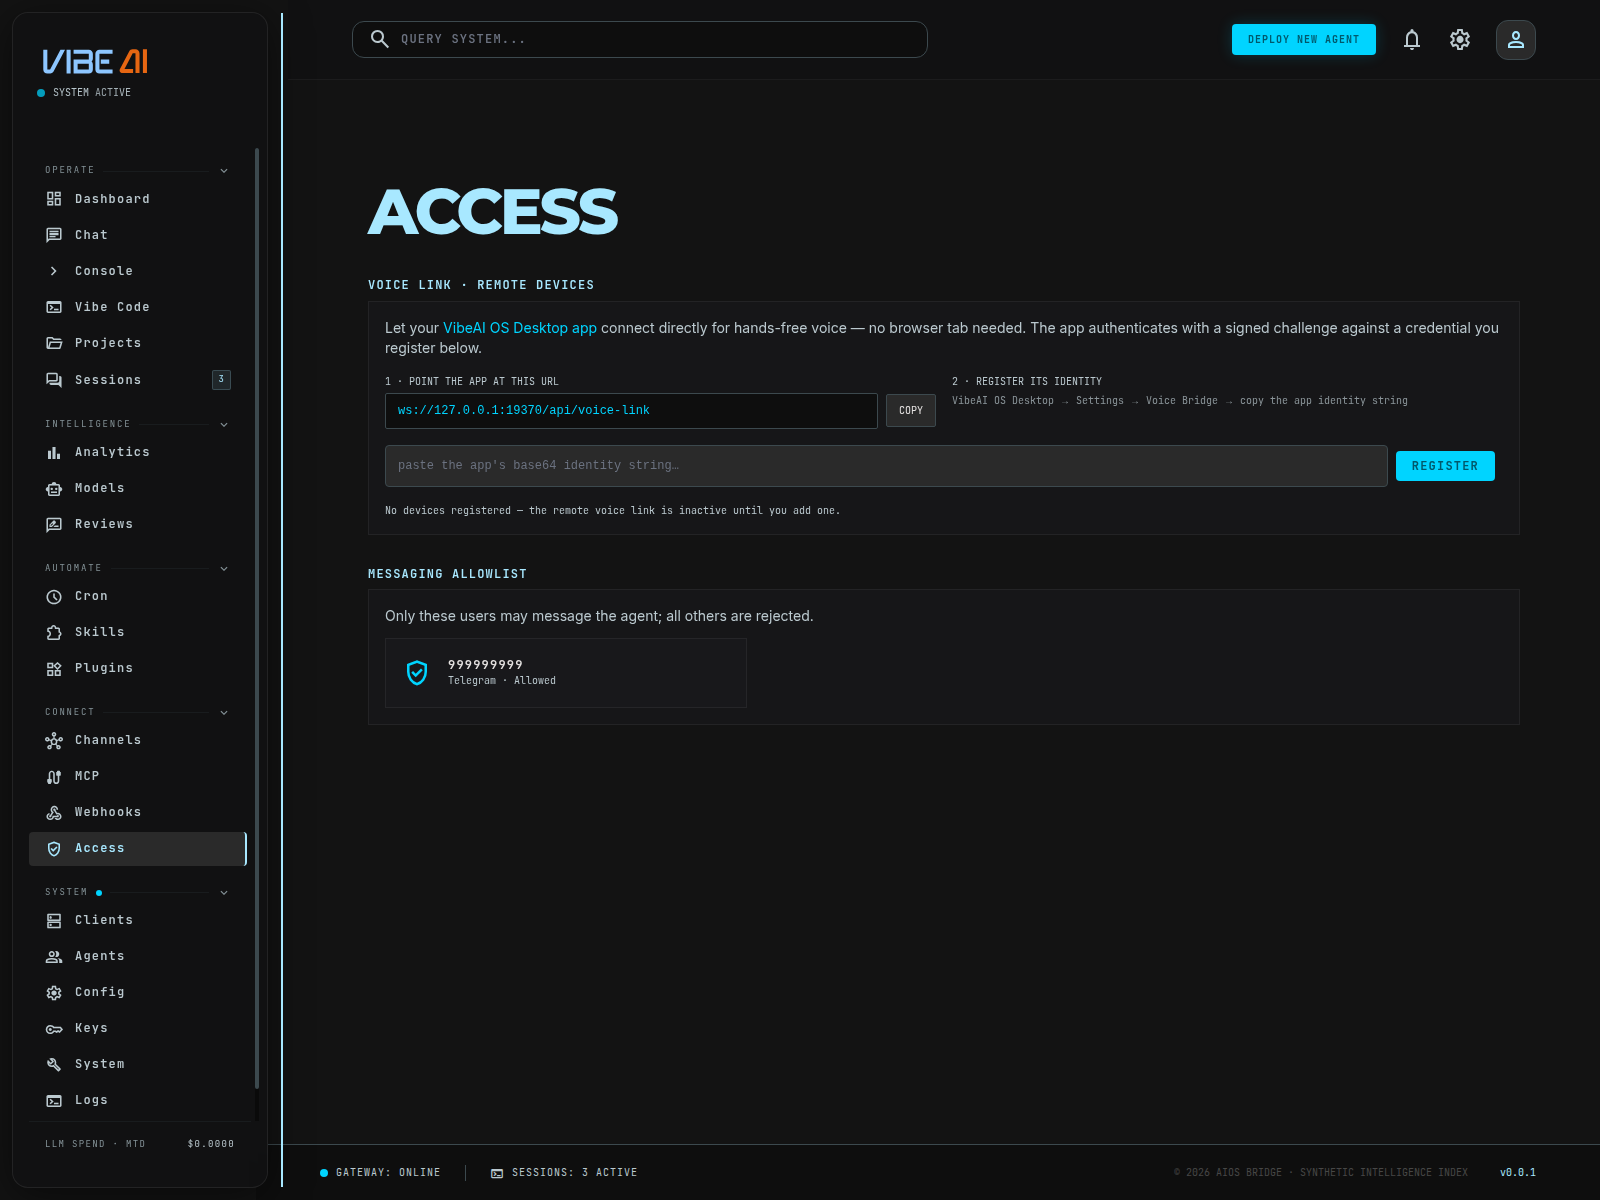Open settings gear in top bar
Screen dimensions: 1600x1200
click(1460, 40)
